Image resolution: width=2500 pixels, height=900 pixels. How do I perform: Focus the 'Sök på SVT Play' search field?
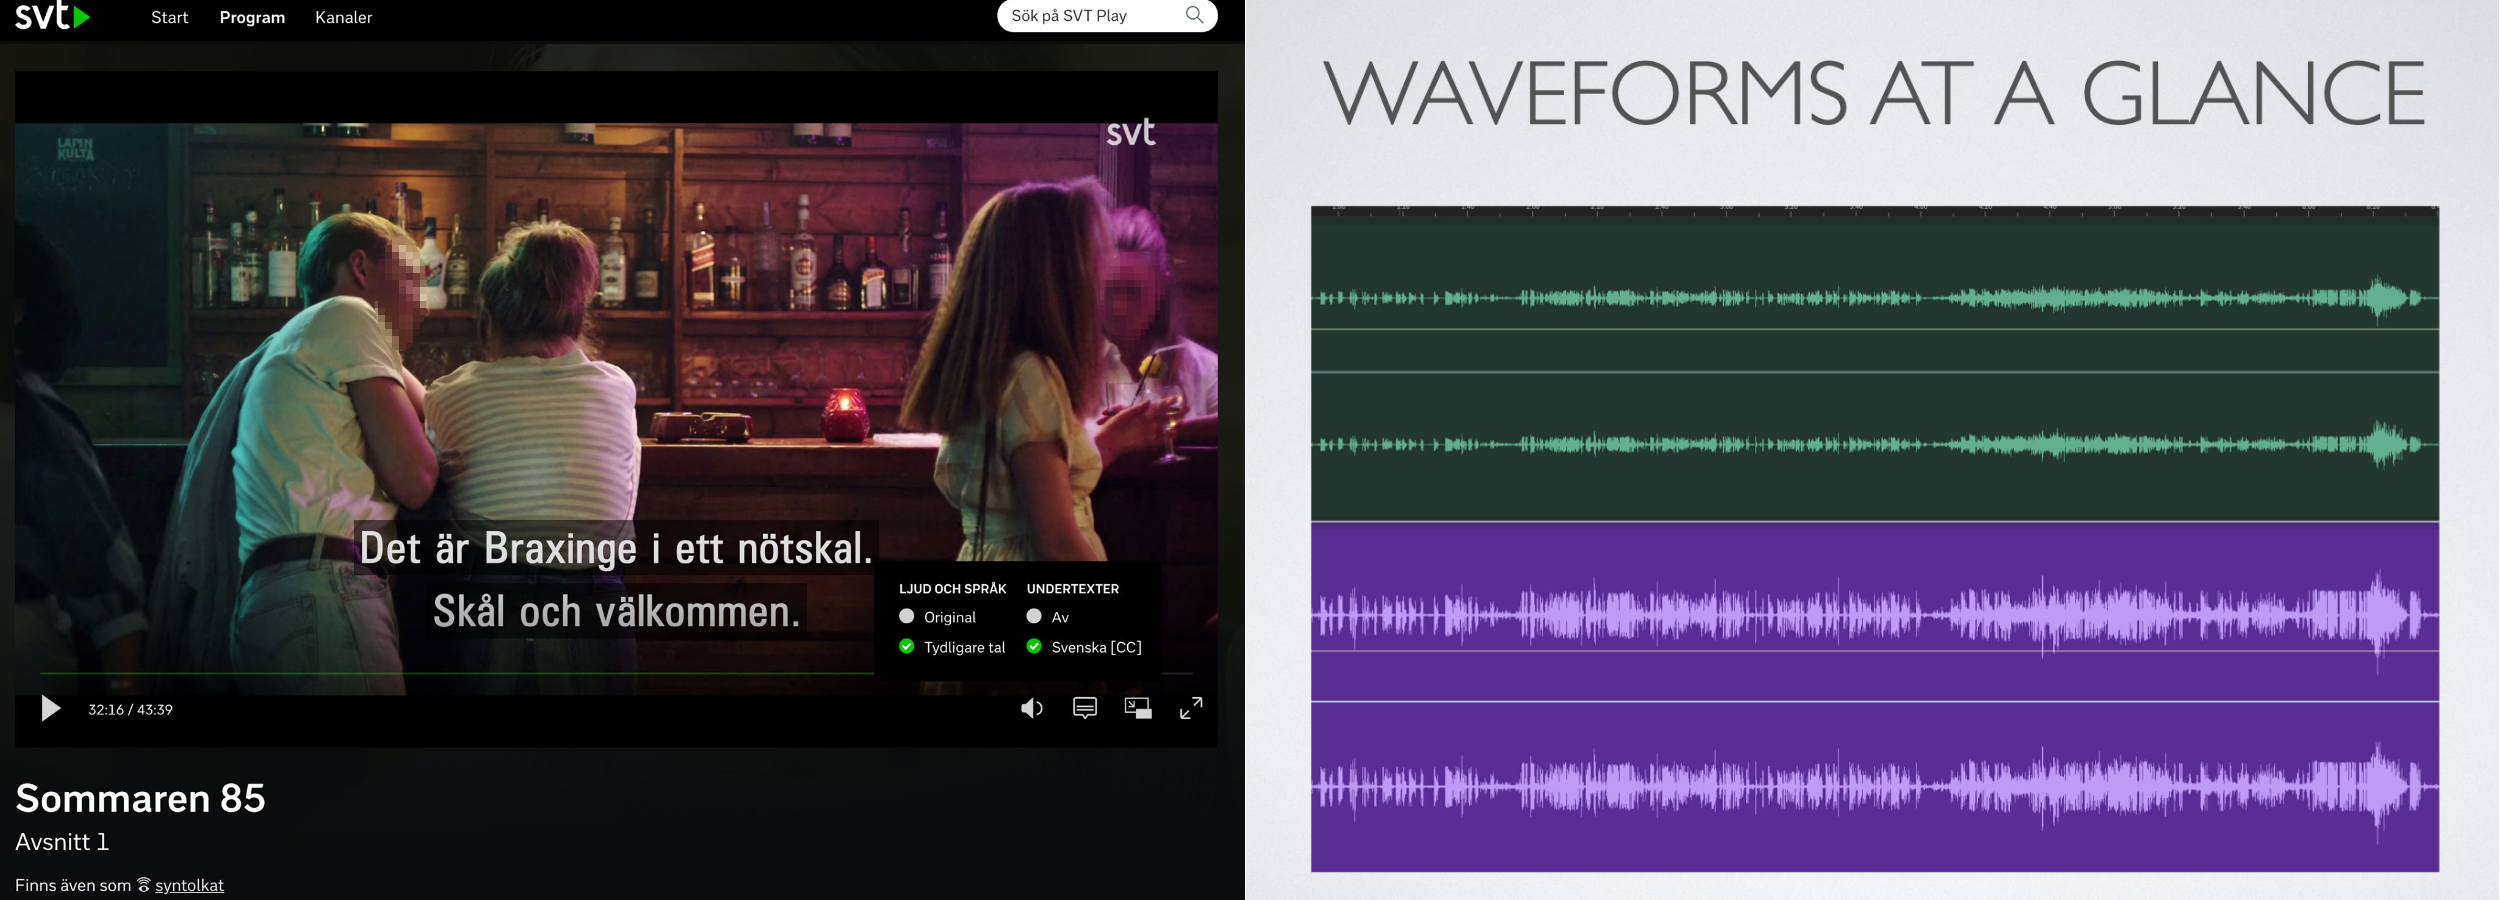click(x=1107, y=15)
